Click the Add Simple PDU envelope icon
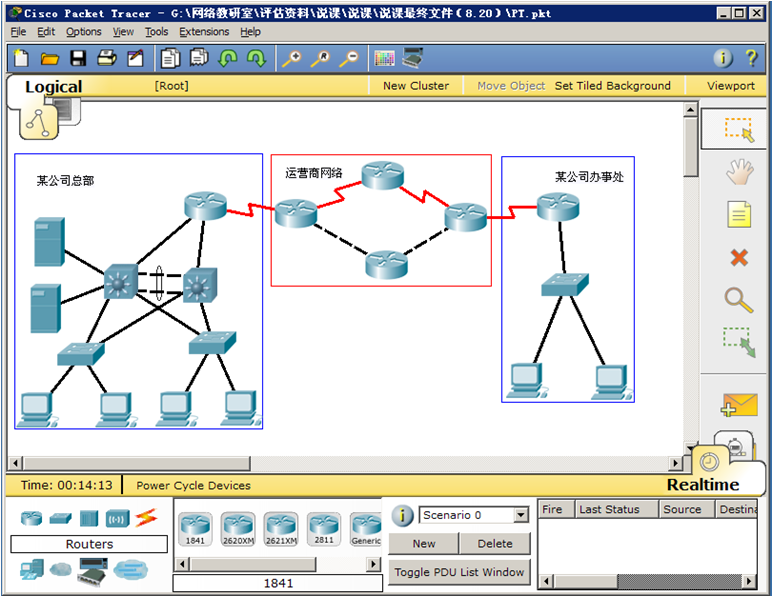Image resolution: width=773 pixels, height=597 pixels. 739,405
